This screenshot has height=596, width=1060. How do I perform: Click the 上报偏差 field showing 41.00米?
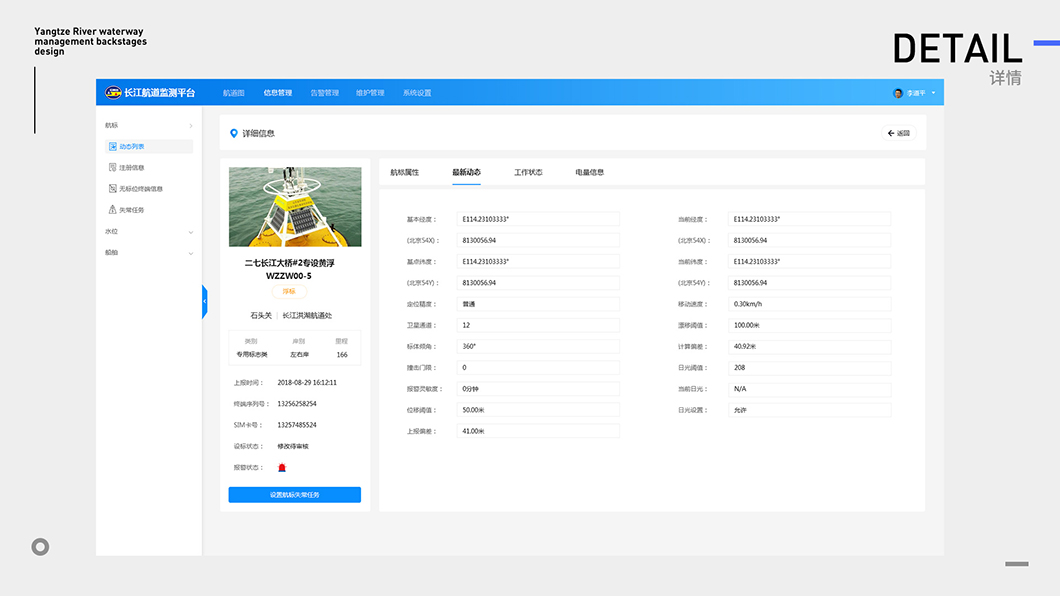(538, 431)
